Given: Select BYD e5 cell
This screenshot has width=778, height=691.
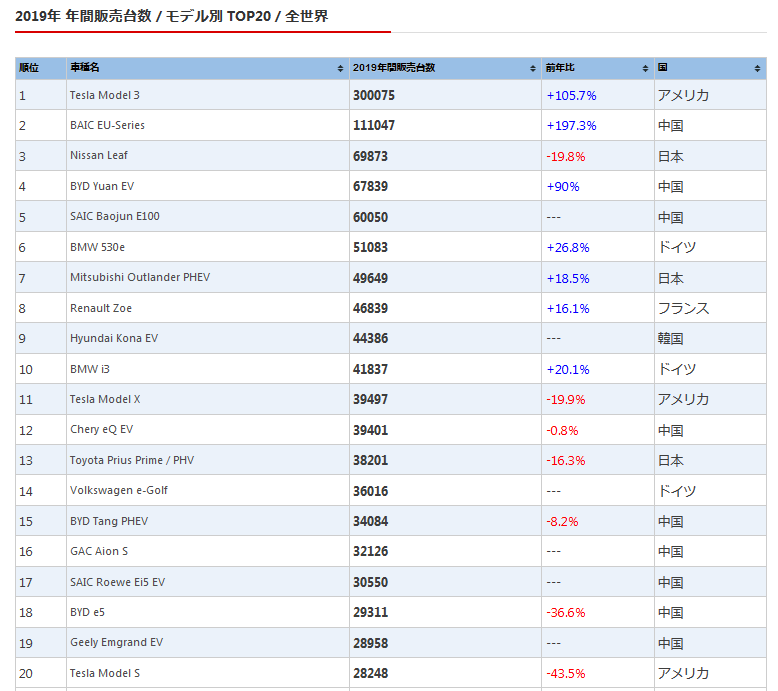Looking at the screenshot, I should coord(208,612).
